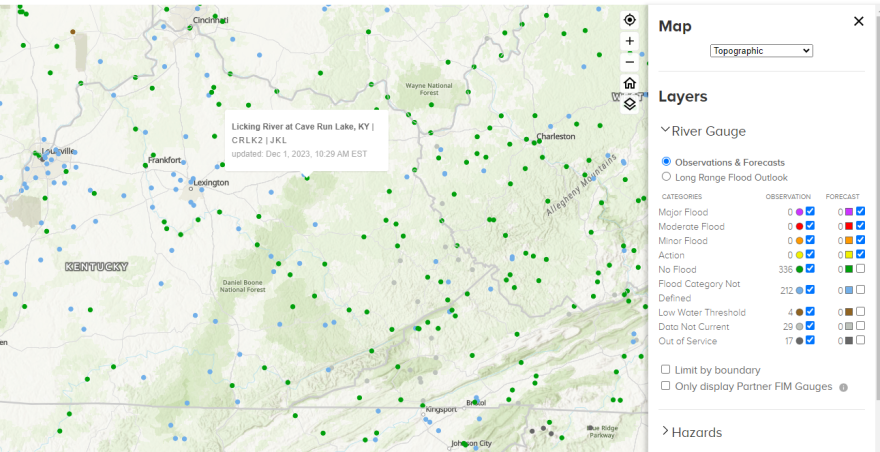Viewport: 880px width, 452px height.
Task: Toggle the map layers panel icon
Action: point(629,103)
